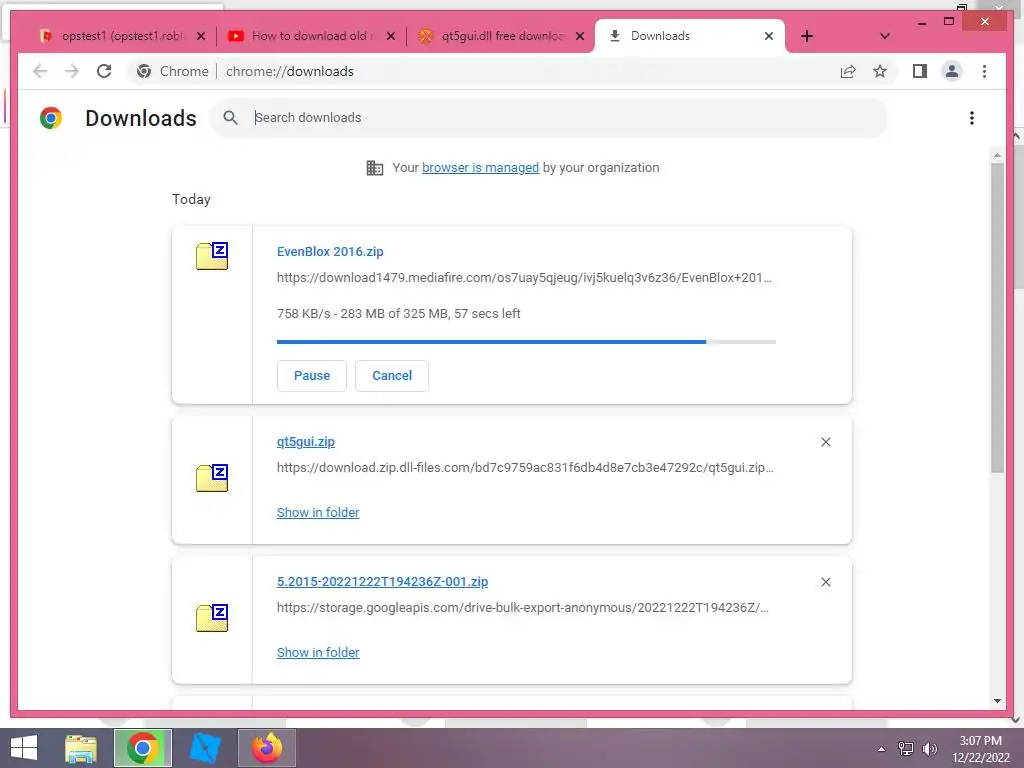Open the blue Roblox Studio taskbar icon
The width and height of the screenshot is (1024, 768).
tap(204, 748)
